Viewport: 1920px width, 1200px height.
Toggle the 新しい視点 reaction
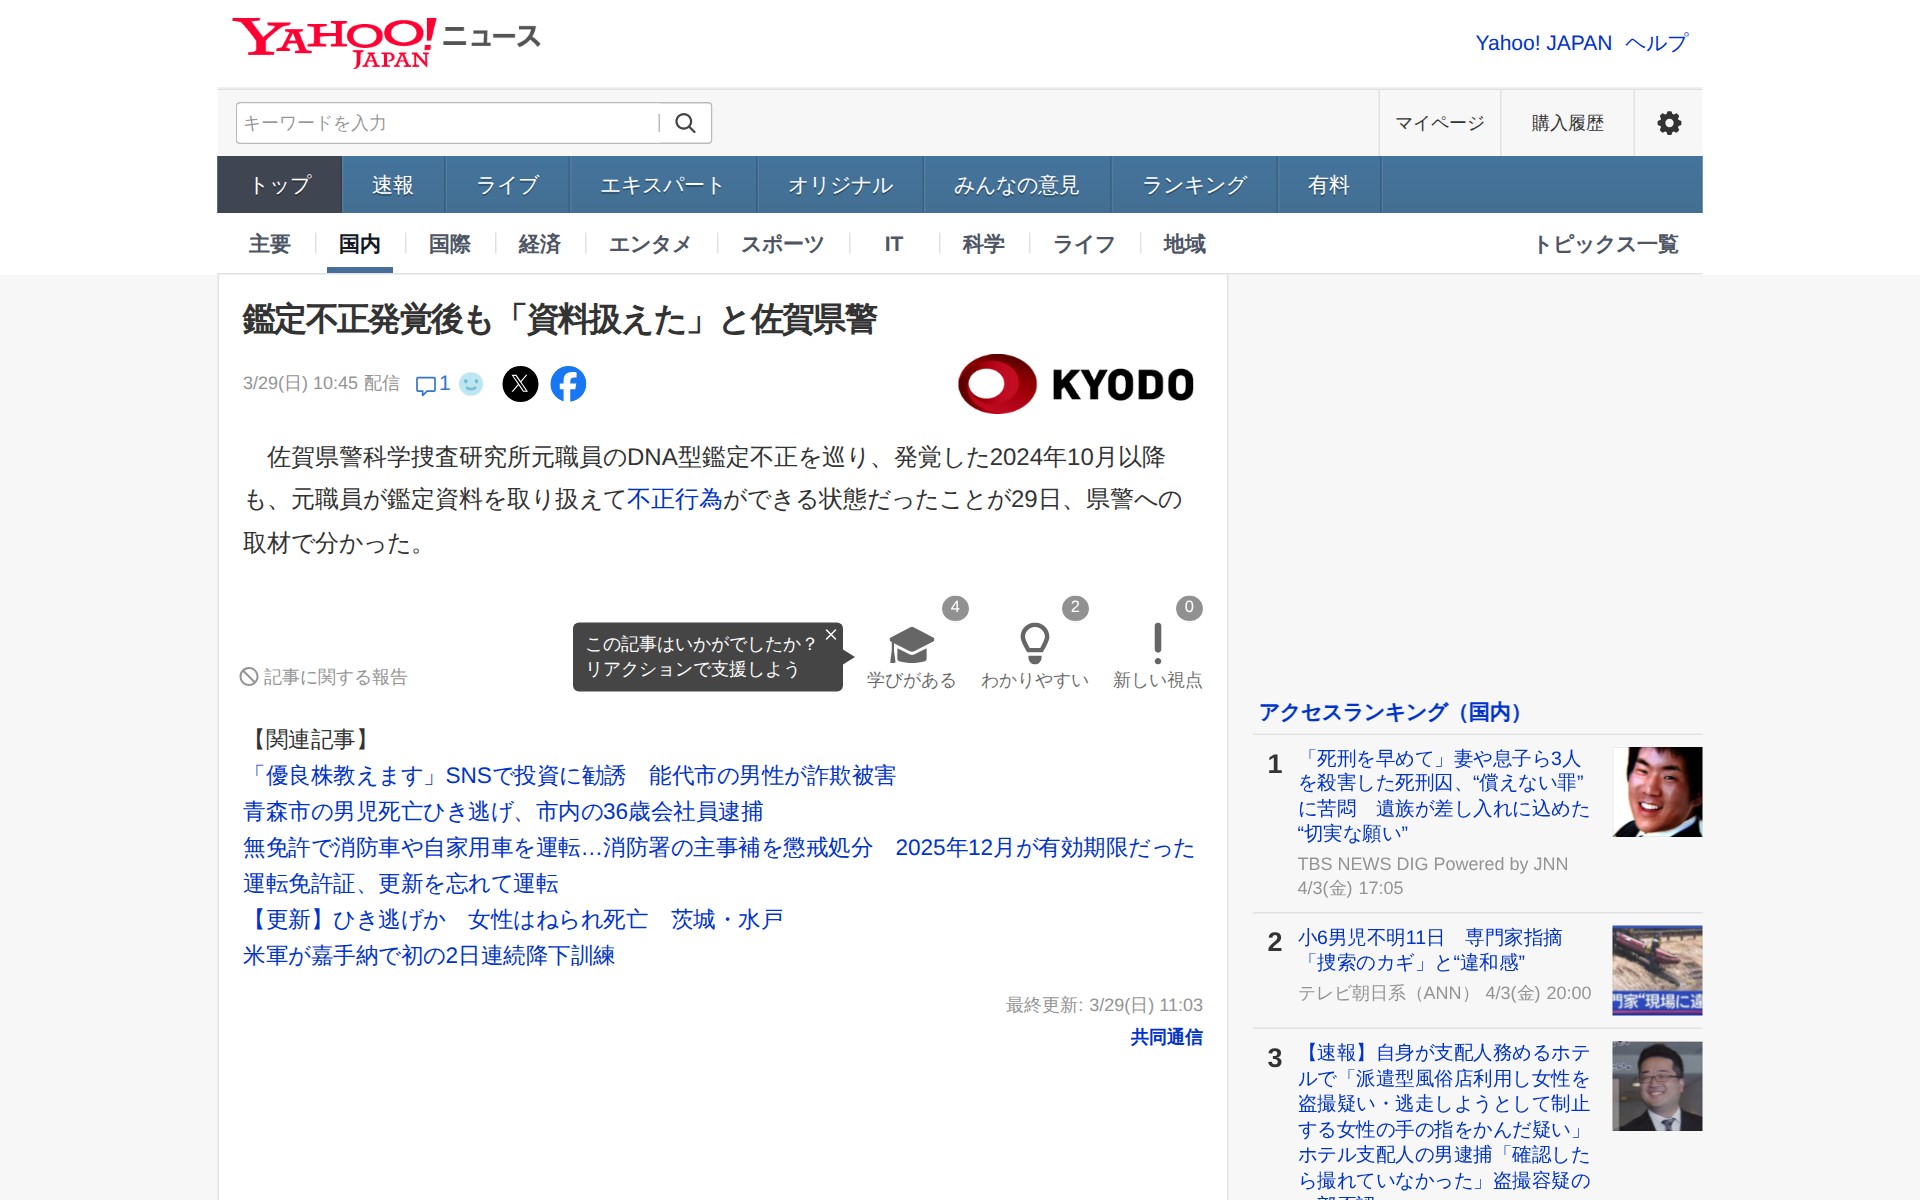(1156, 645)
